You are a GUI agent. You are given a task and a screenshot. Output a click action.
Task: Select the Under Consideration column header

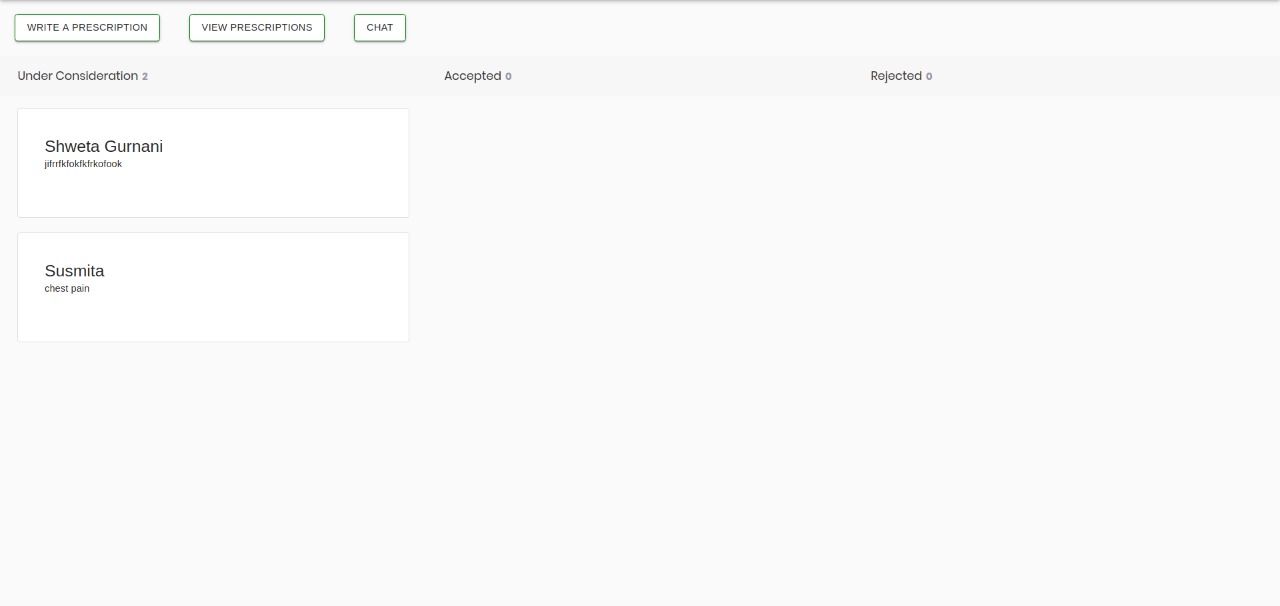pos(77,76)
